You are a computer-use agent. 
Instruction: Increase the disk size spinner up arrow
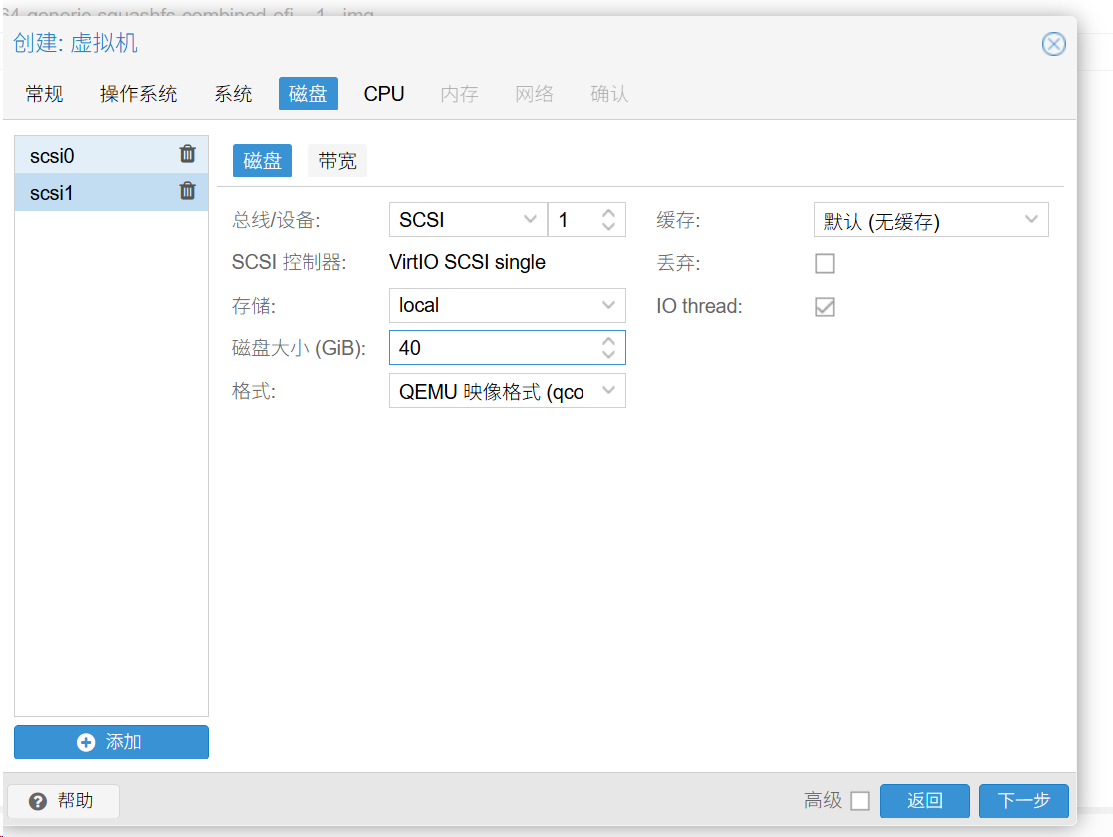tap(608, 341)
